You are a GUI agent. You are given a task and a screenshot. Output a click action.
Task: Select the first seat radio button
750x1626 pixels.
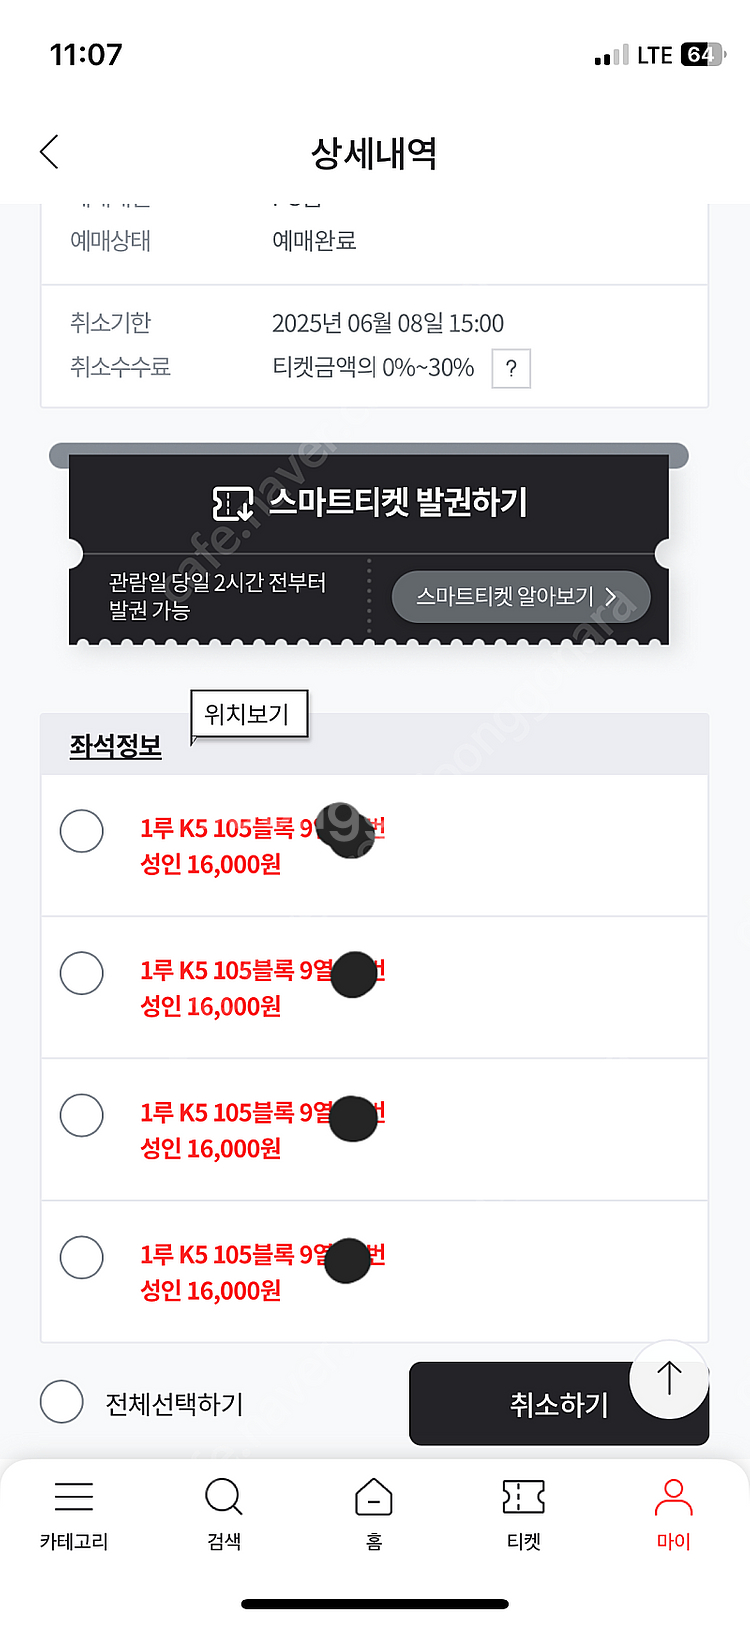82,831
